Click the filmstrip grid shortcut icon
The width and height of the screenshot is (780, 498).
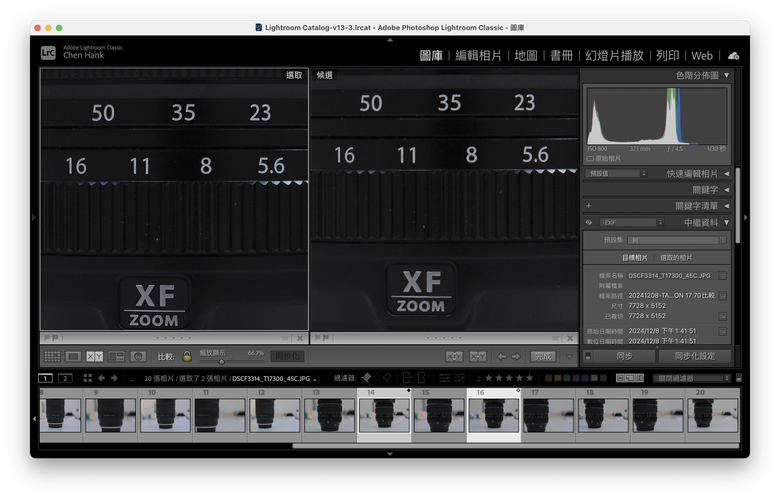[x=88, y=378]
